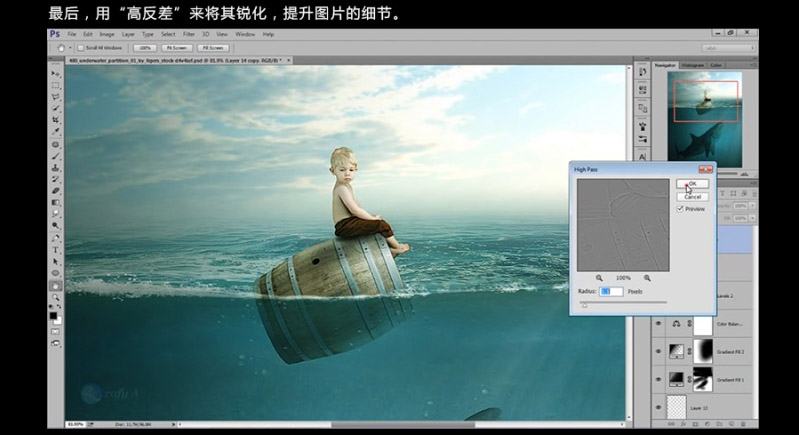Click the 100% zoom button
This screenshot has width=799, height=435.
click(145, 48)
